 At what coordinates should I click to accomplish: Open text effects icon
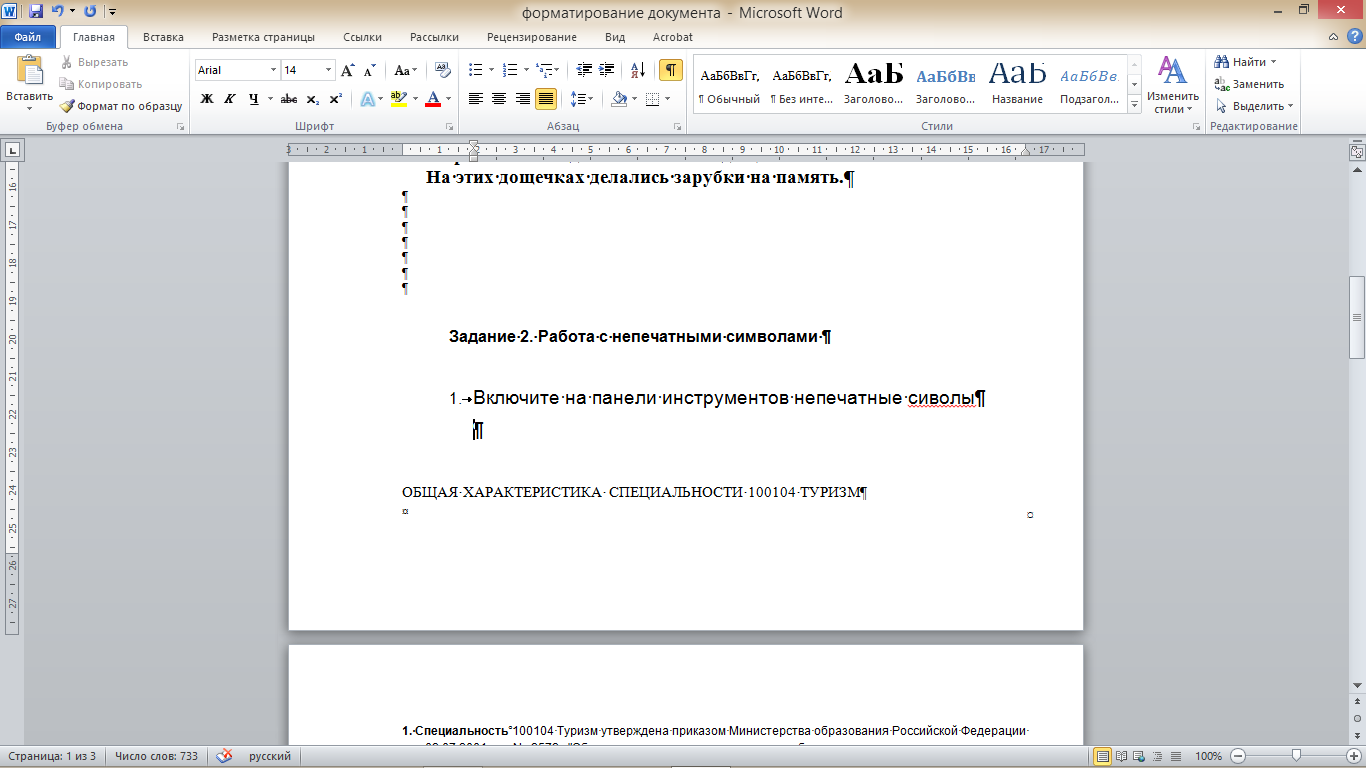click(367, 99)
